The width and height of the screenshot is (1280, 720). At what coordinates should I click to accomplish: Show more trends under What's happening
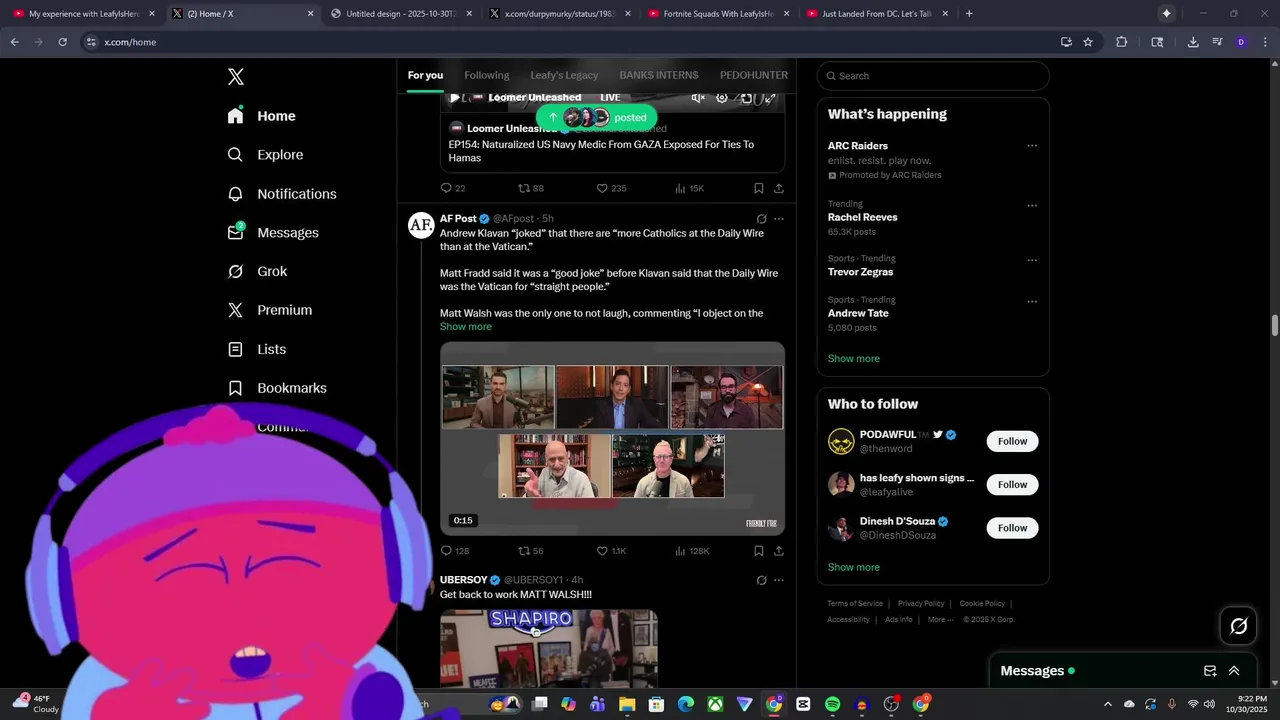point(854,358)
